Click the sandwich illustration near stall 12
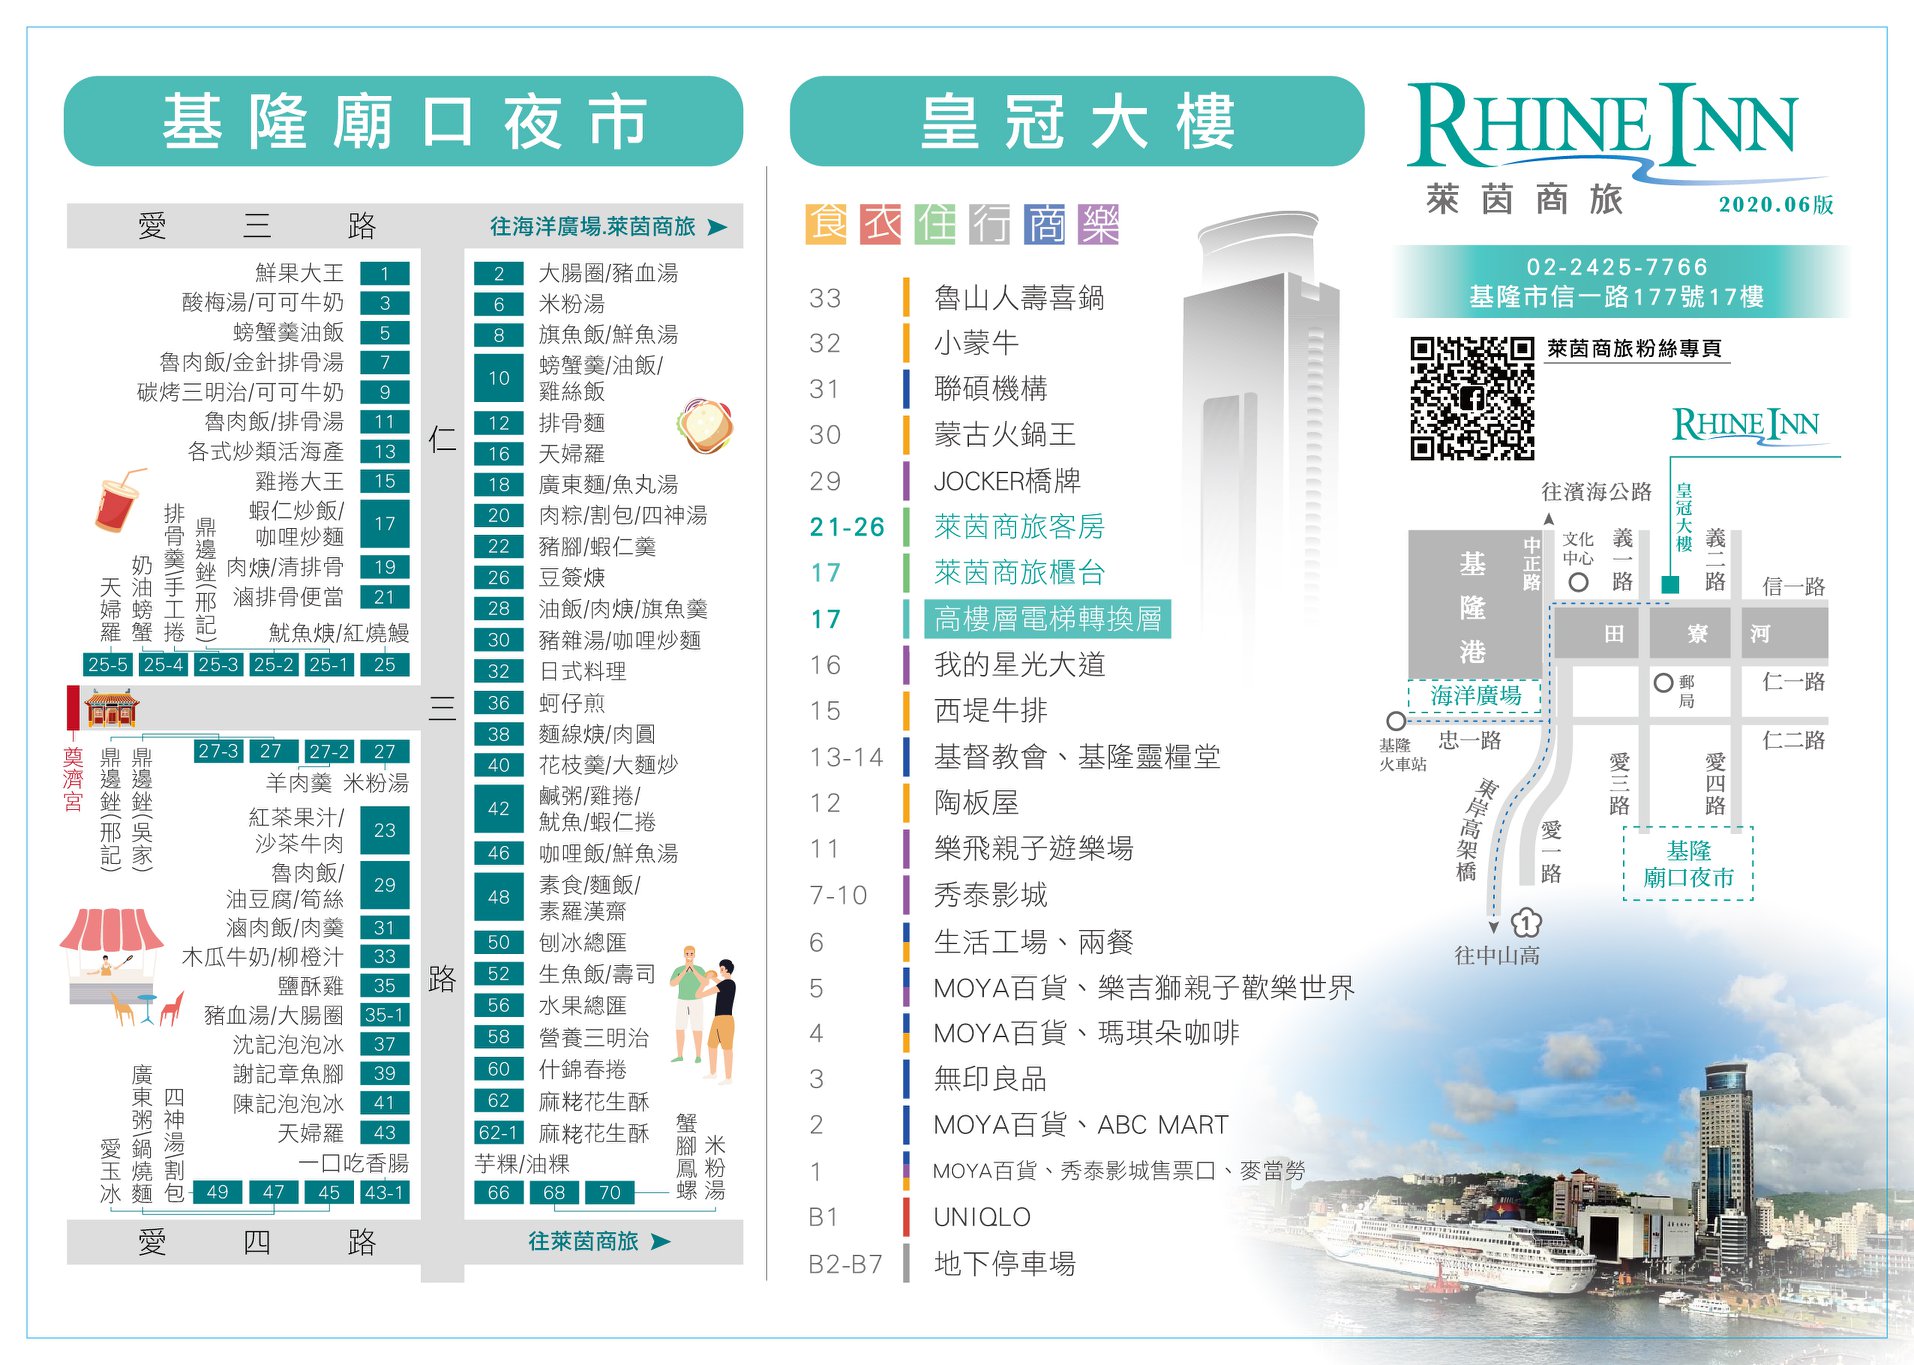 tap(705, 425)
